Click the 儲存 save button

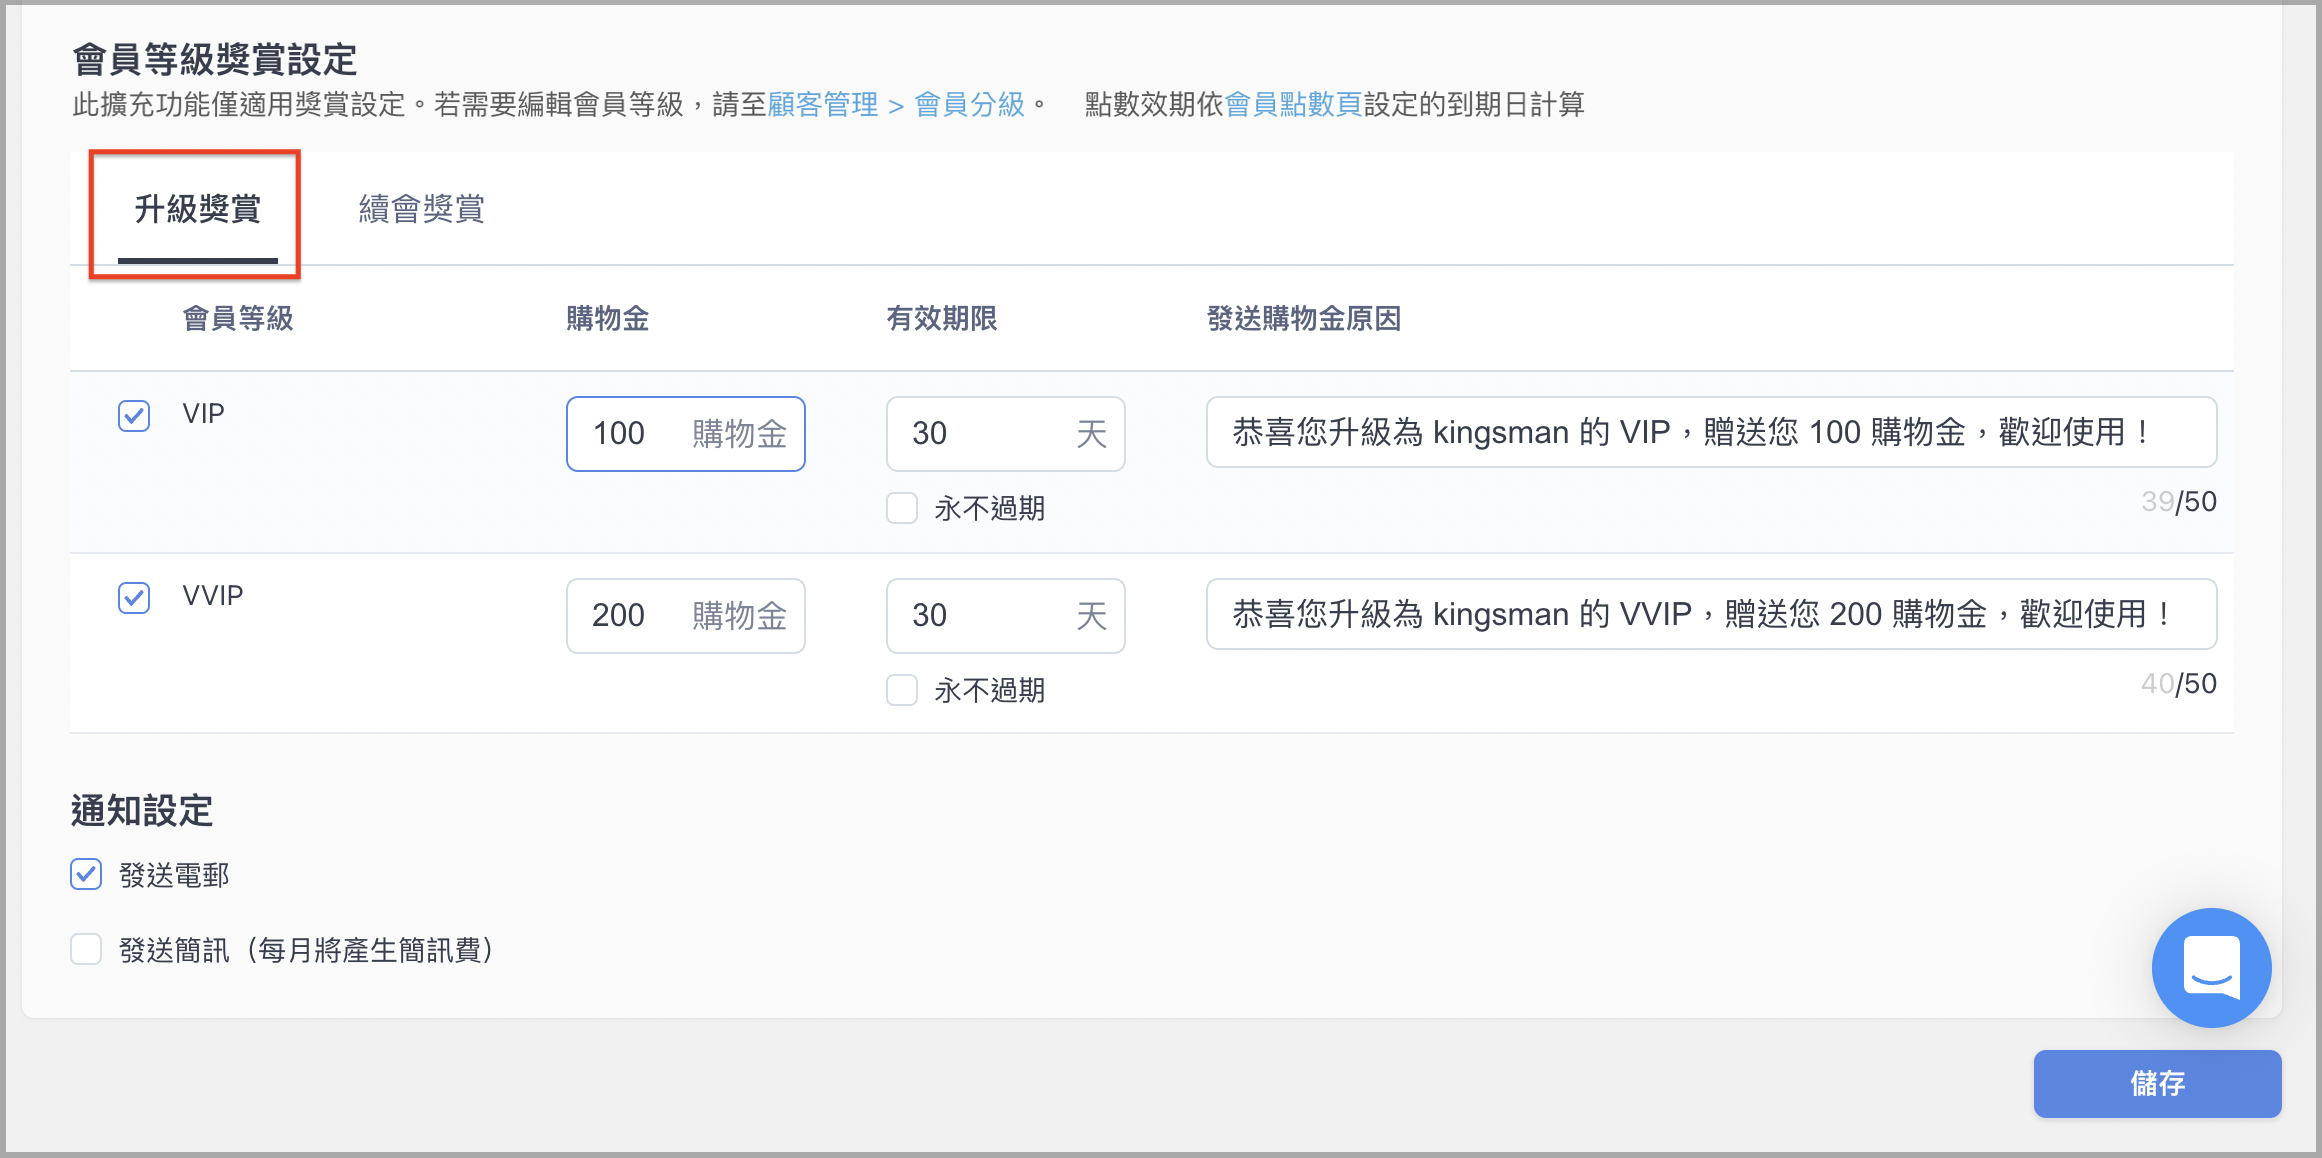(x=2157, y=1083)
